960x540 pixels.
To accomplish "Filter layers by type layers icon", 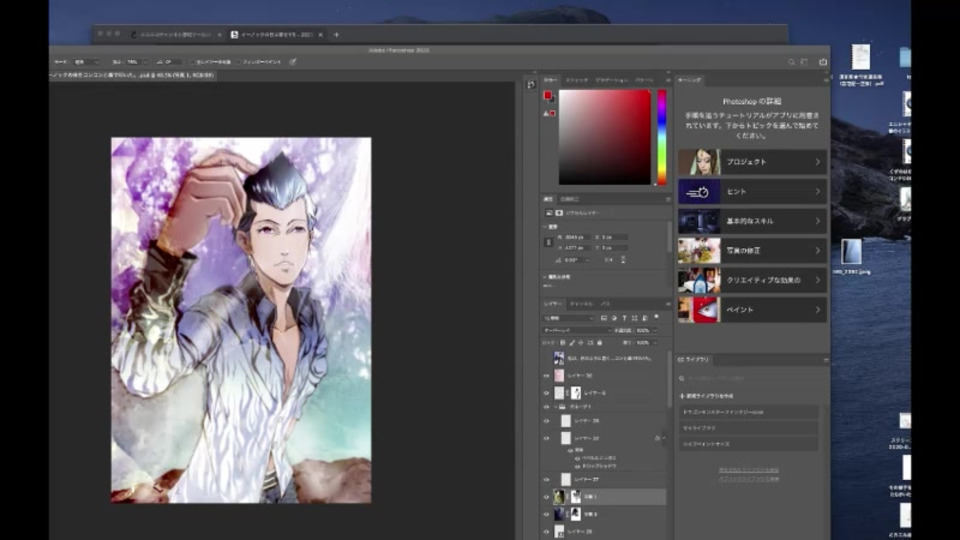I will point(624,318).
